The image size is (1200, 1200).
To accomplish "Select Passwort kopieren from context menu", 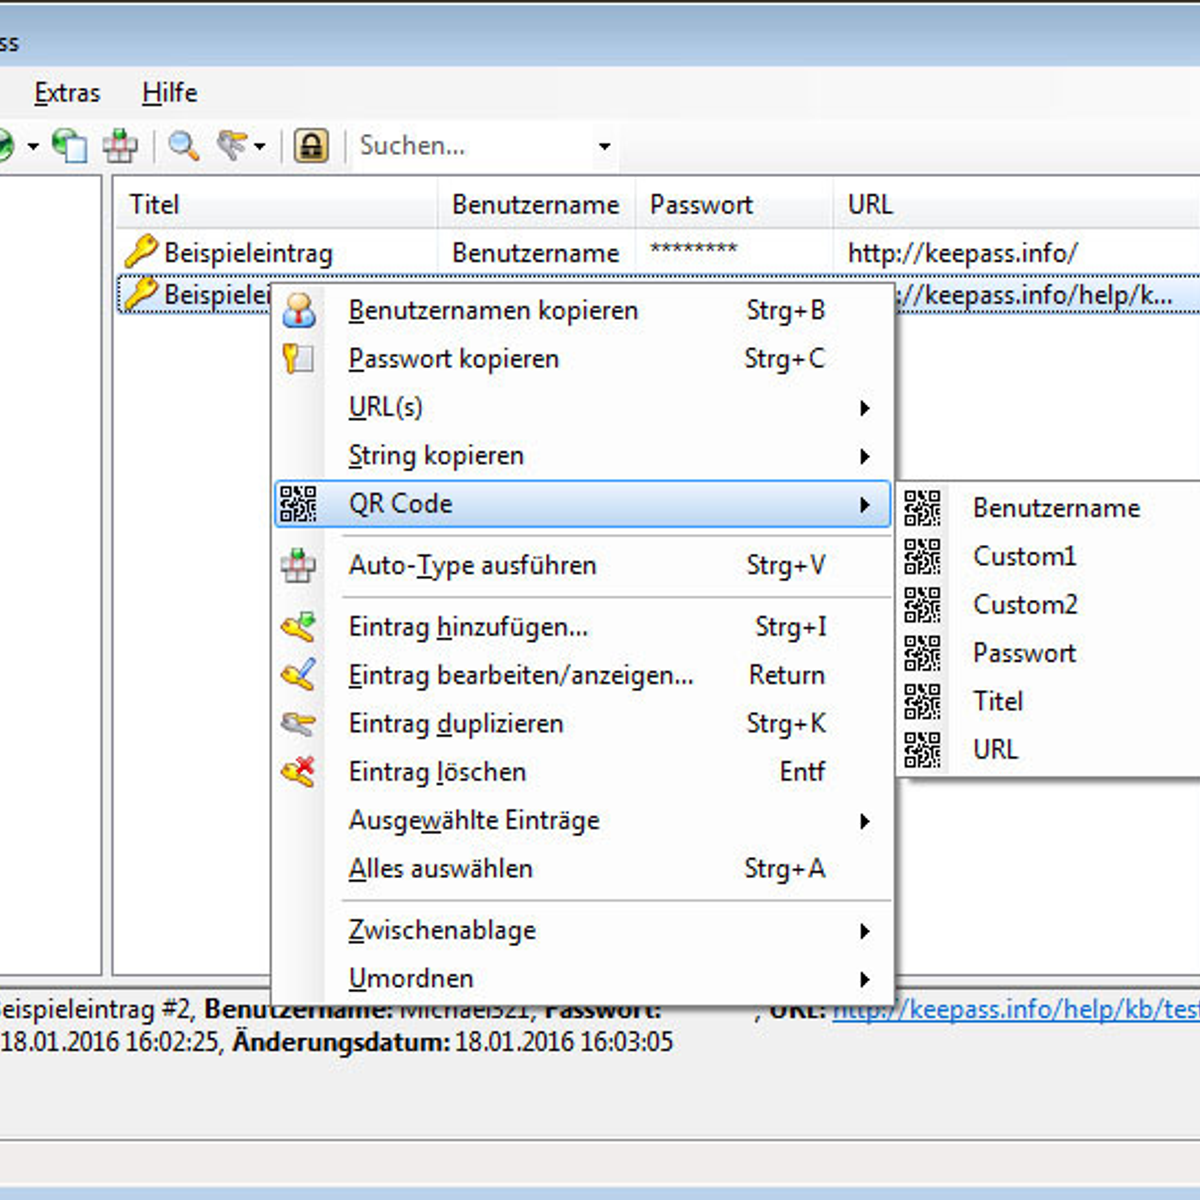I will [x=454, y=359].
